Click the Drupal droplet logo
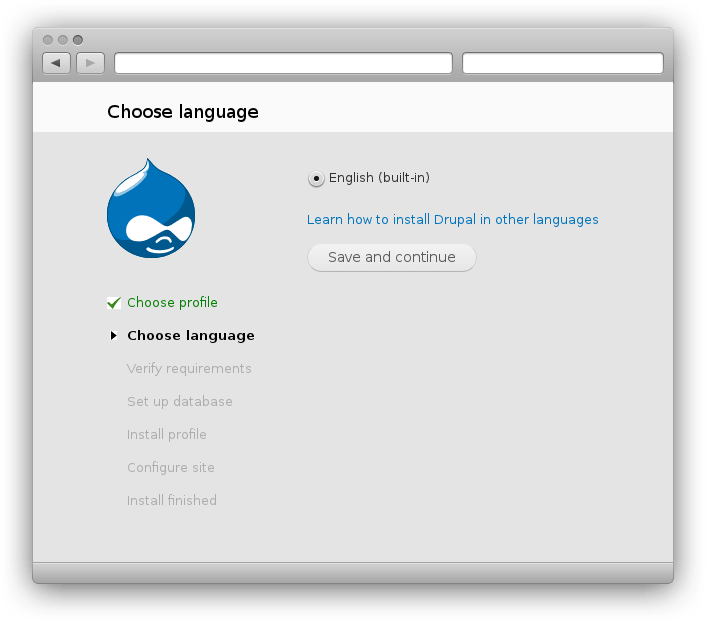 point(151,208)
